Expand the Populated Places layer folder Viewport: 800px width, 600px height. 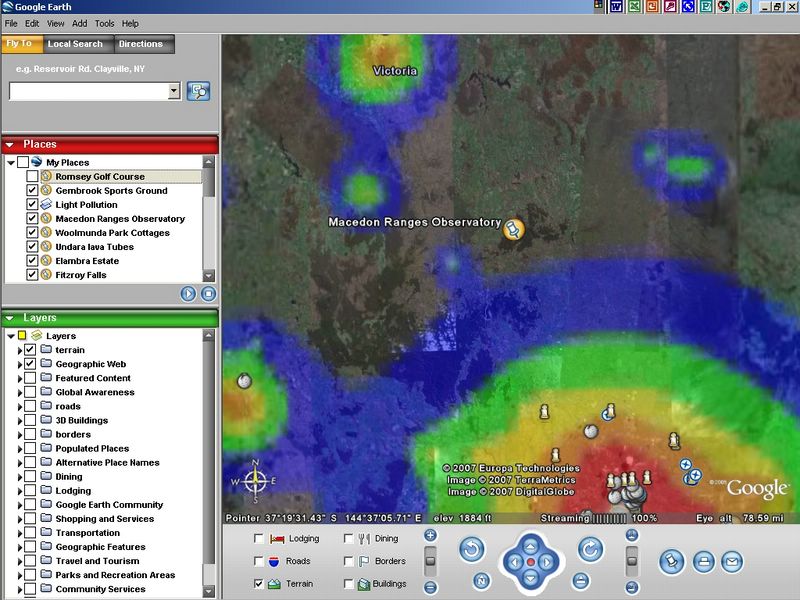[x=20, y=449]
